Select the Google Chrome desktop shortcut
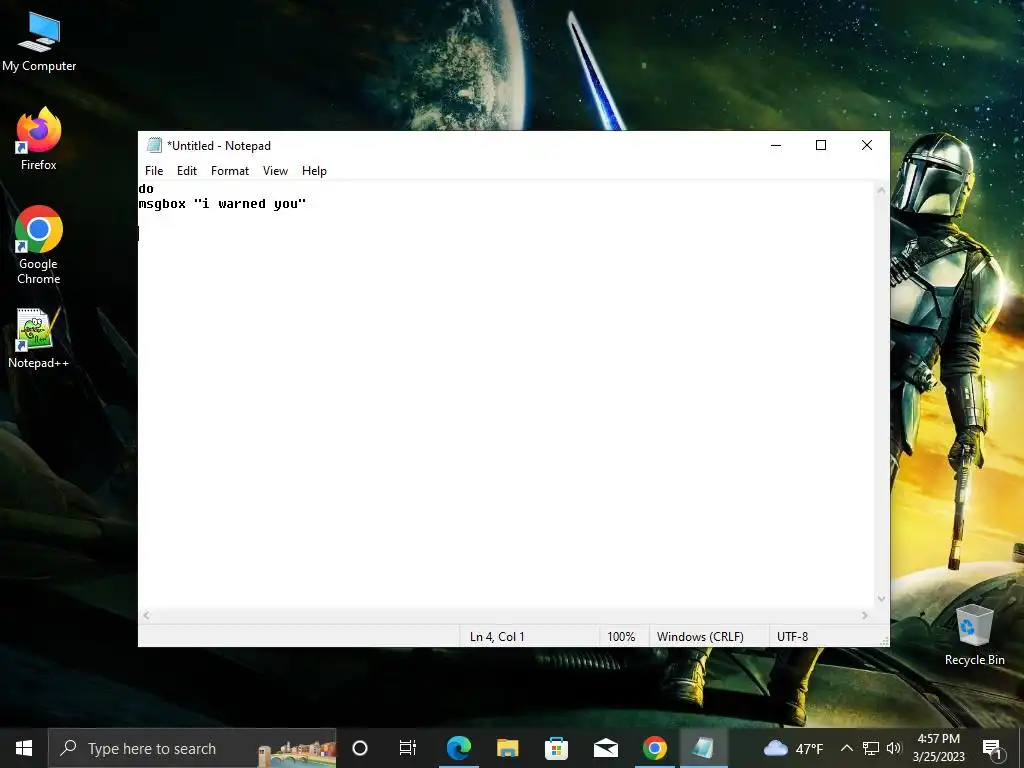The image size is (1024, 768). click(39, 245)
